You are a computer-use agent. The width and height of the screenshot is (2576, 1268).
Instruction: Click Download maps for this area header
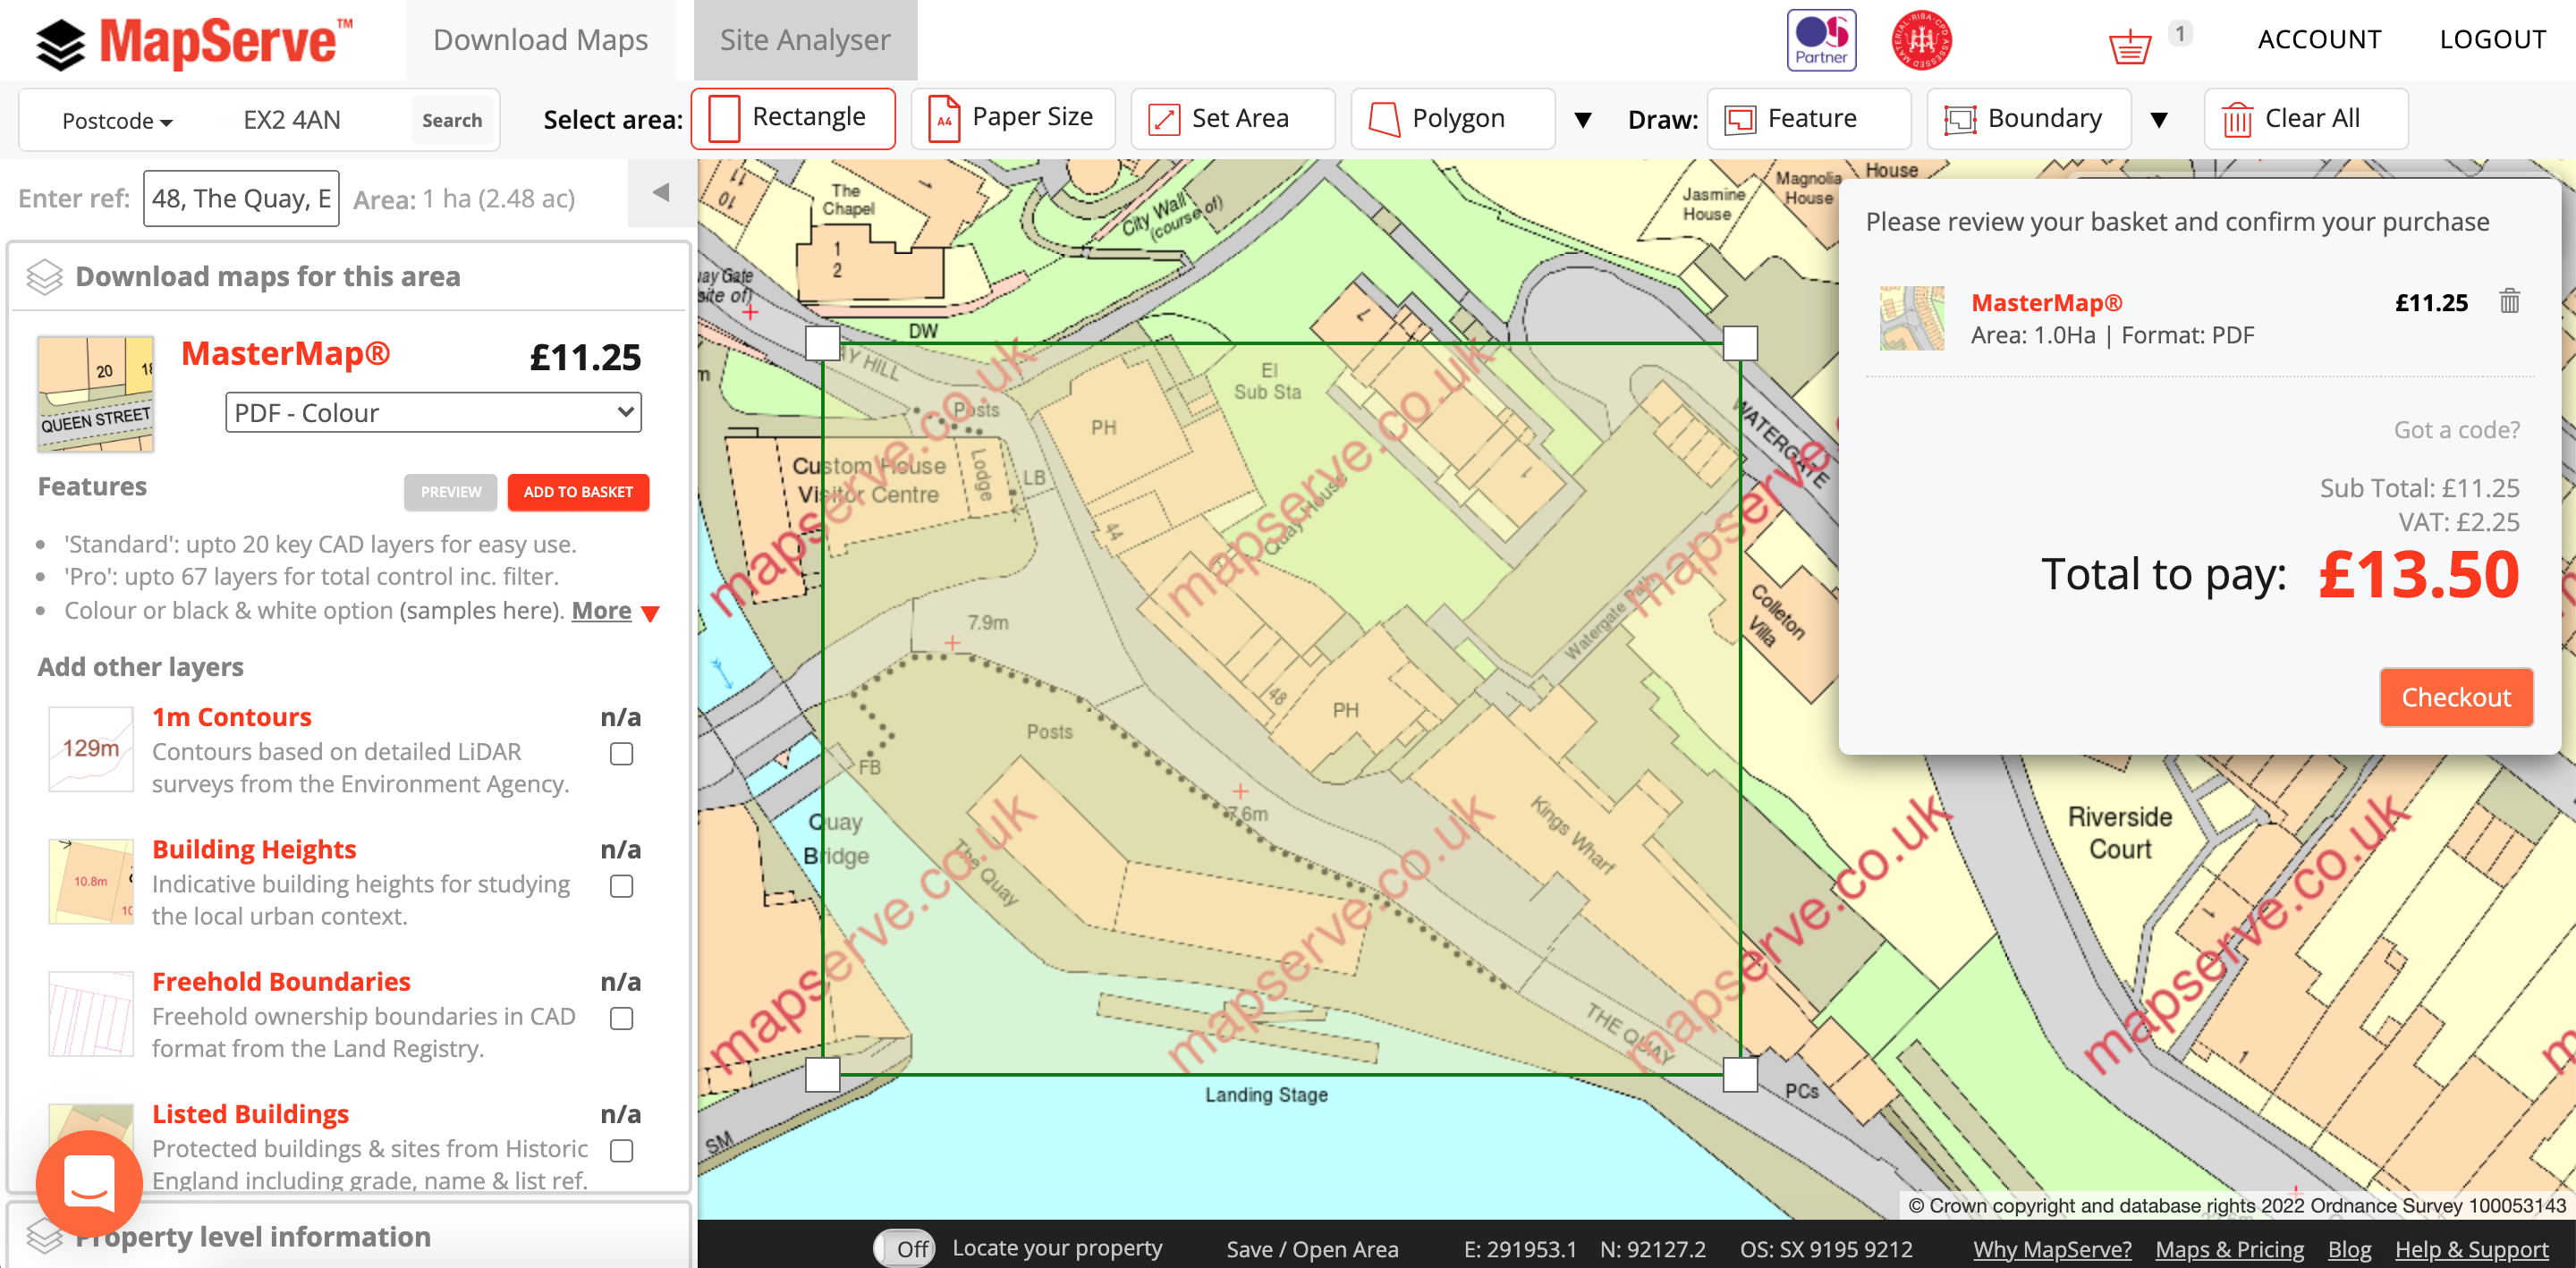(x=267, y=276)
